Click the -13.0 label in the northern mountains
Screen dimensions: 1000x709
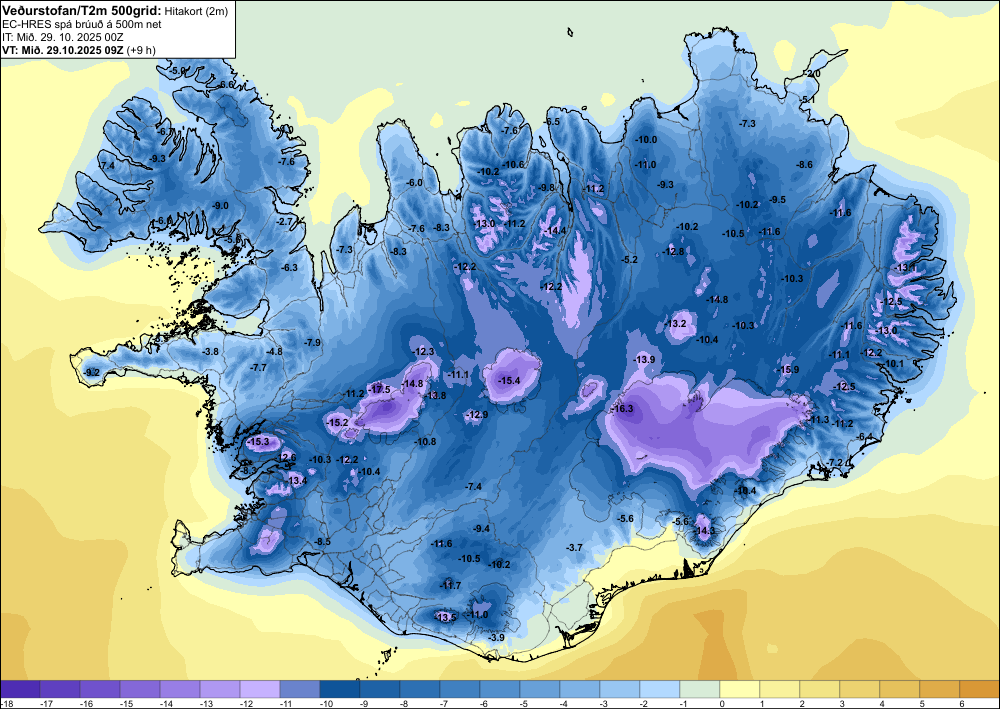485,223
